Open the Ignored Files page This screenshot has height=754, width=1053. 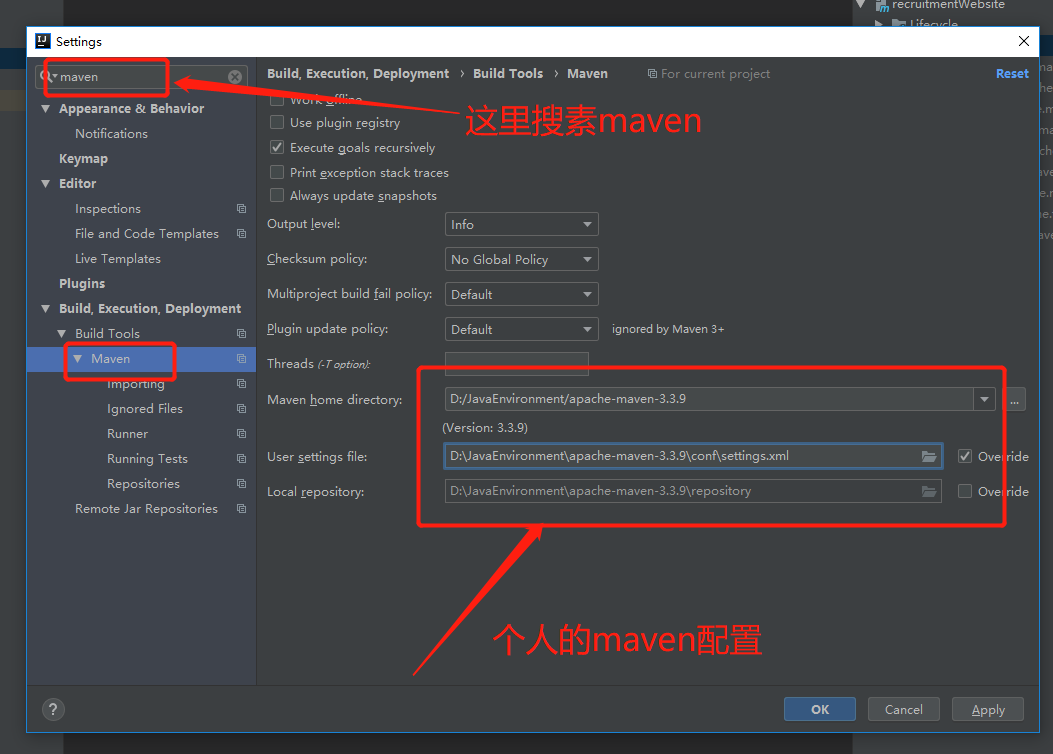[144, 408]
